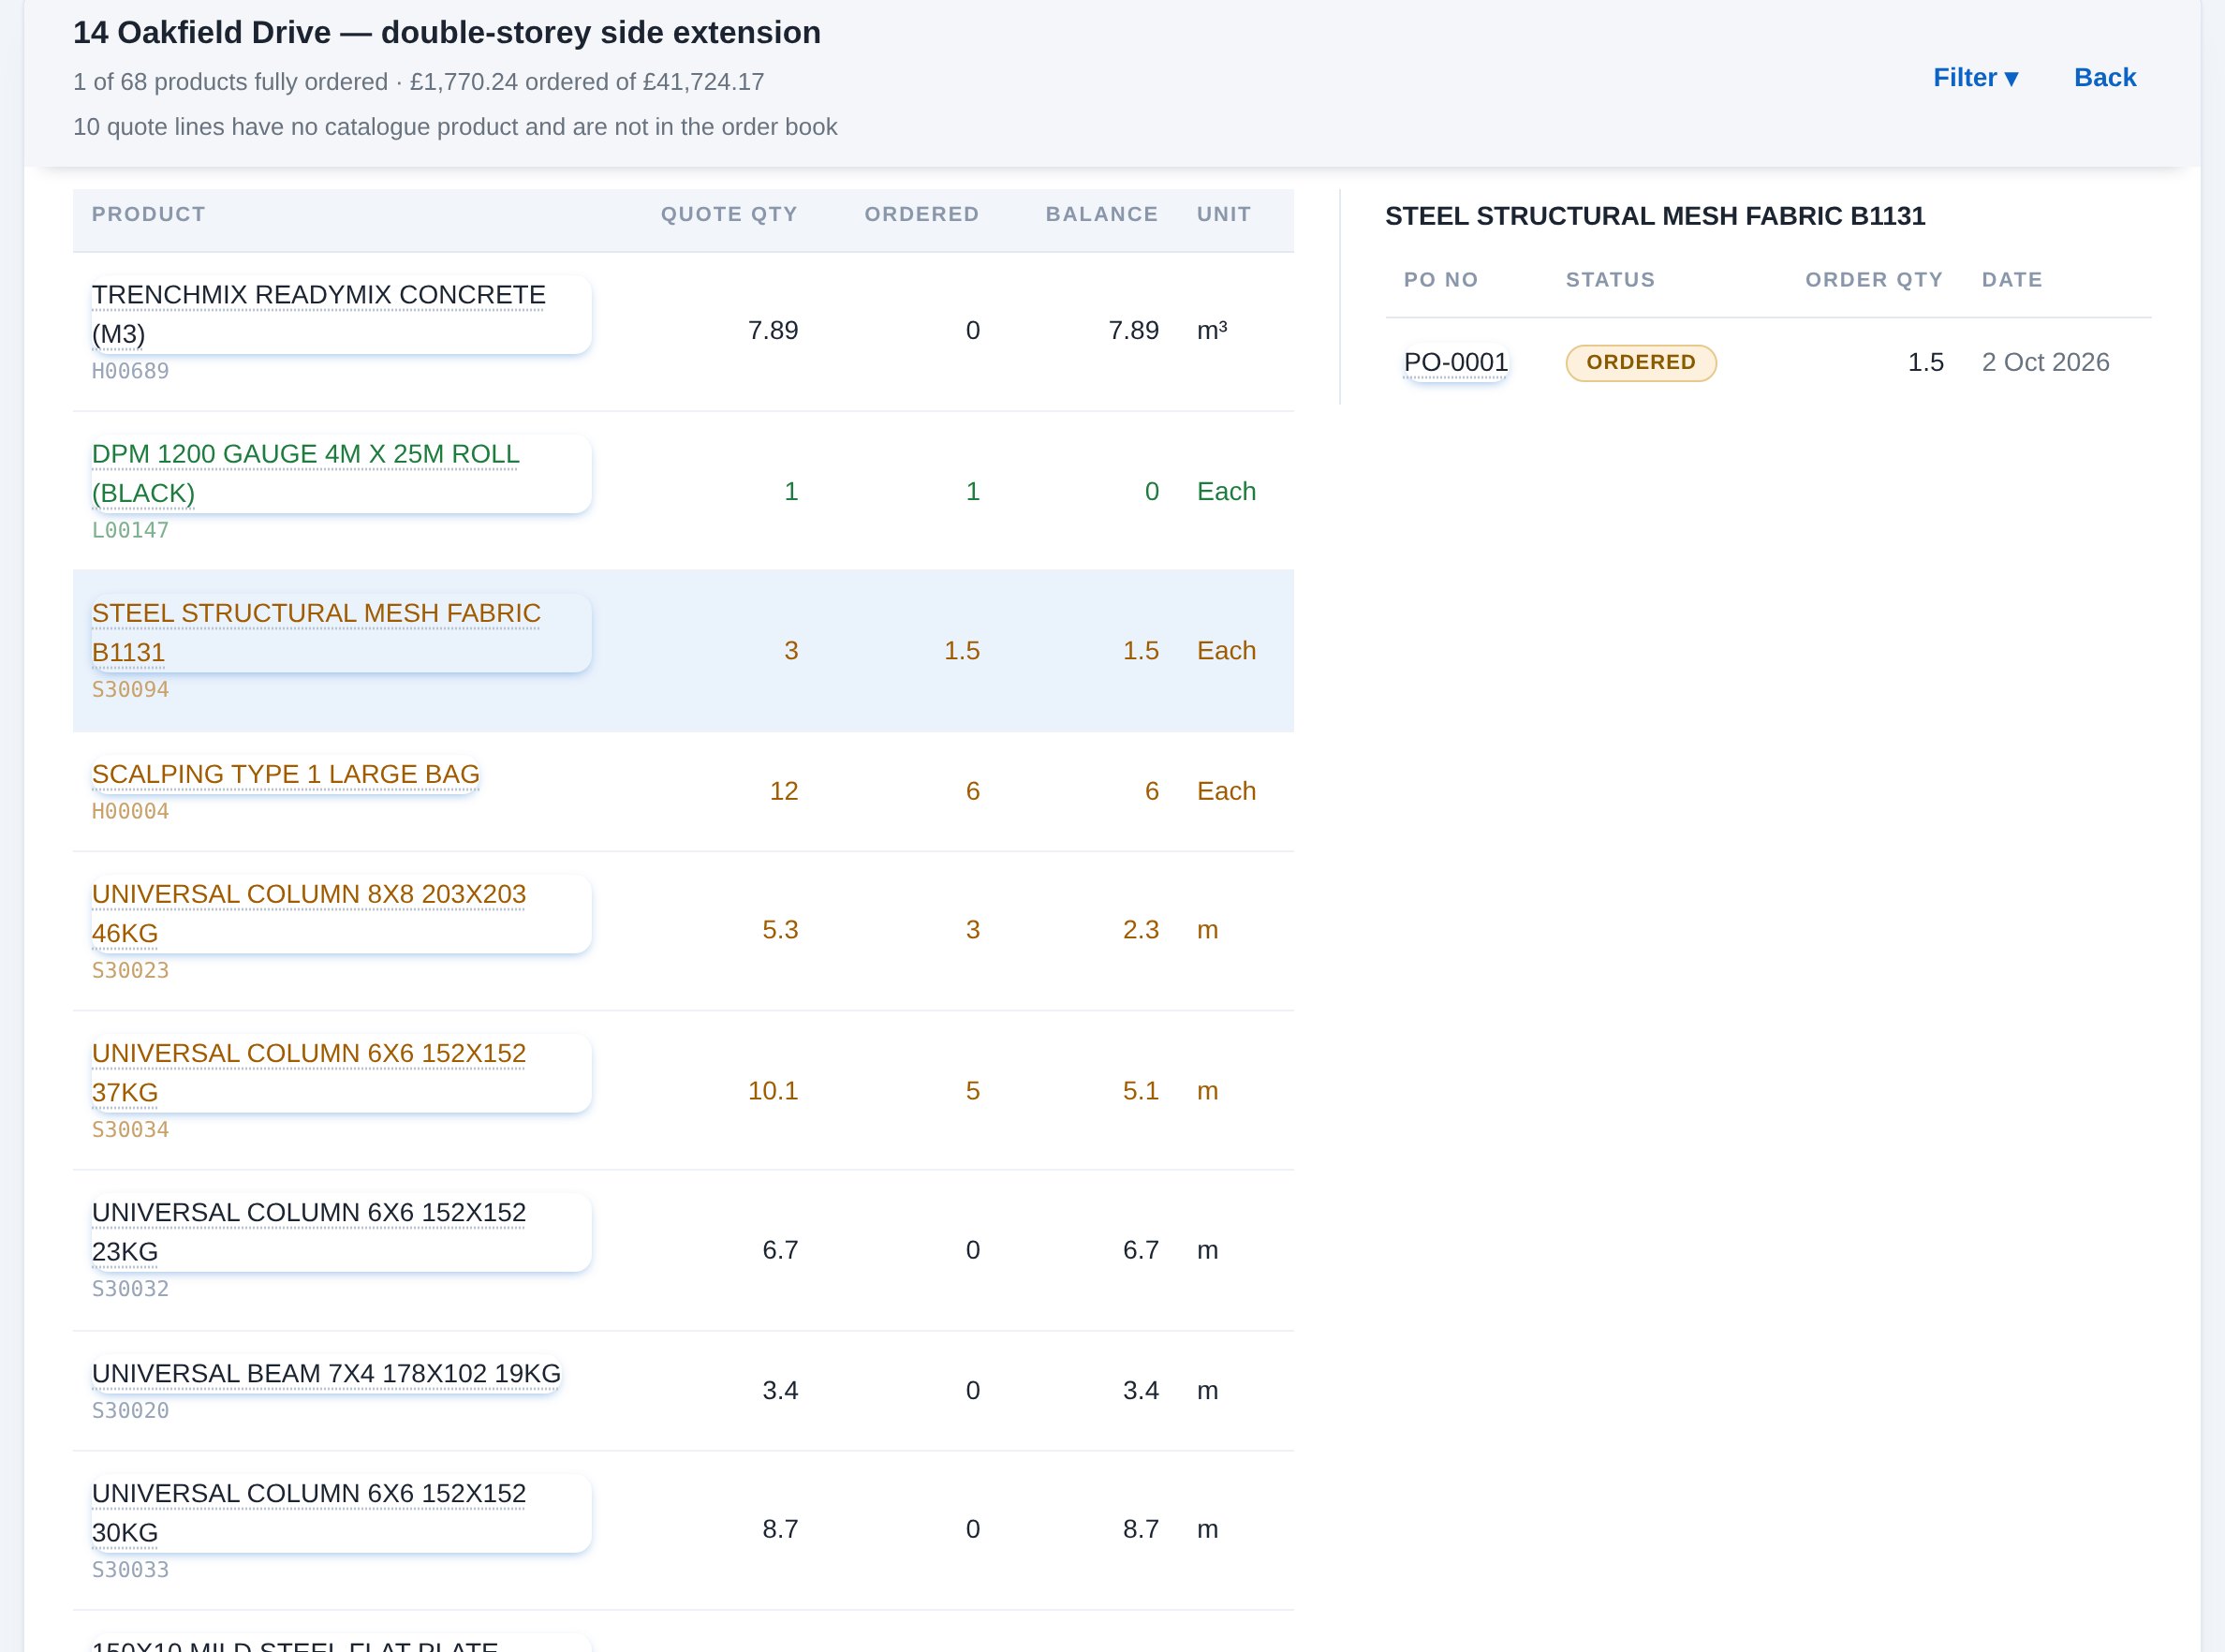
Task: Click the STATUS column header
Action: click(x=1609, y=280)
